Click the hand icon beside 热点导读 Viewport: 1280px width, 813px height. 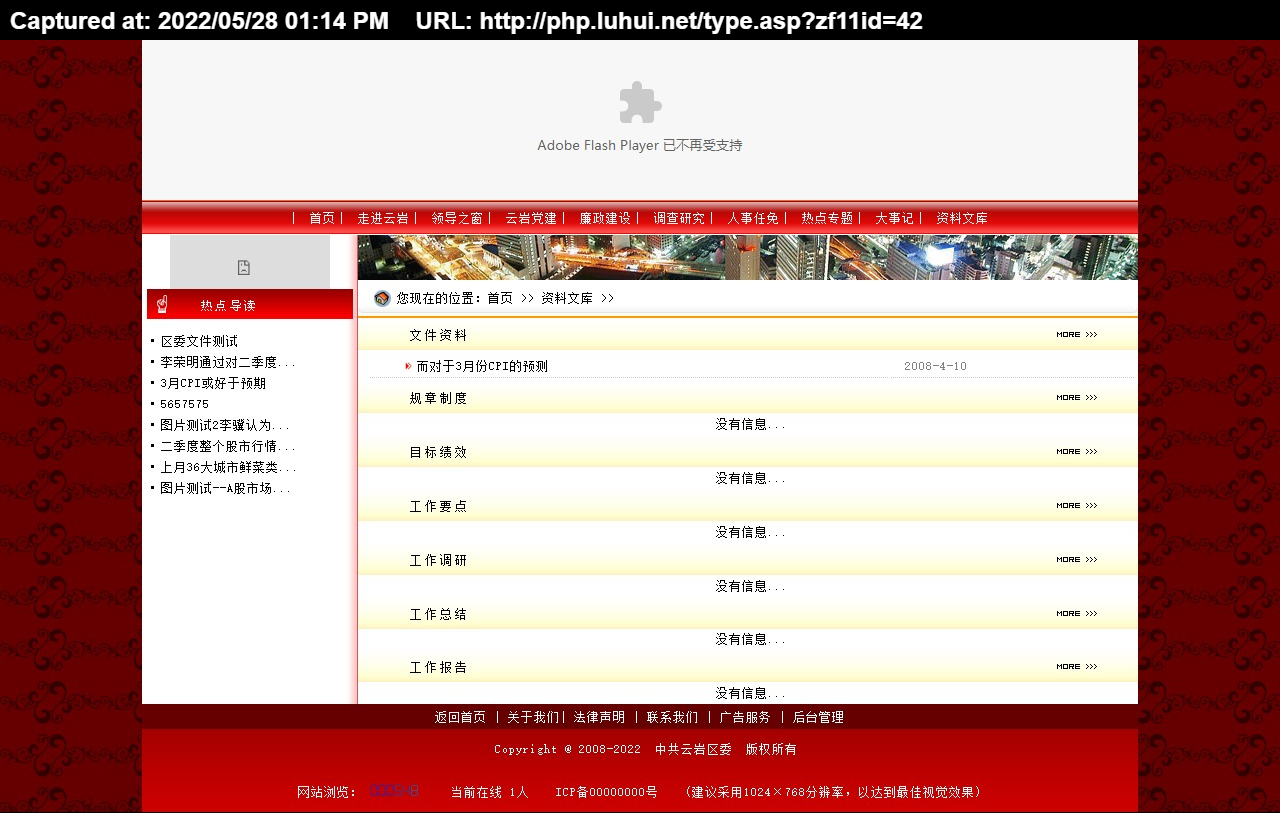pos(162,304)
